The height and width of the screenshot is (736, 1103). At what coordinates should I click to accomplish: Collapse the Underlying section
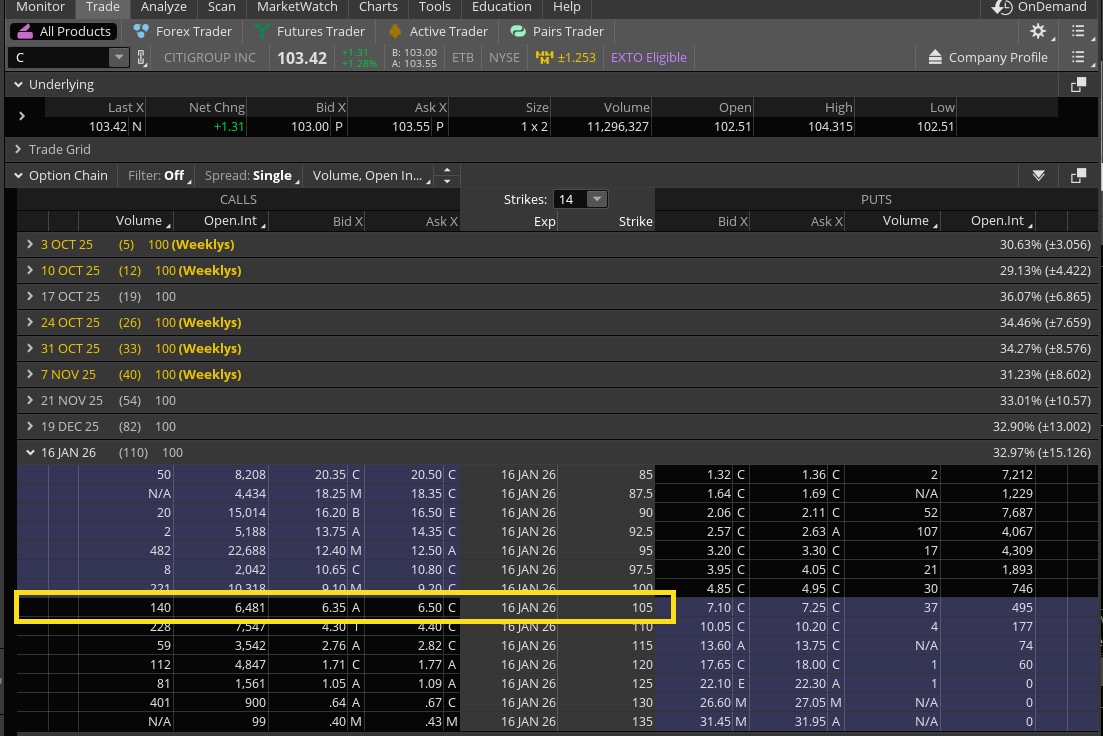click(x=19, y=85)
